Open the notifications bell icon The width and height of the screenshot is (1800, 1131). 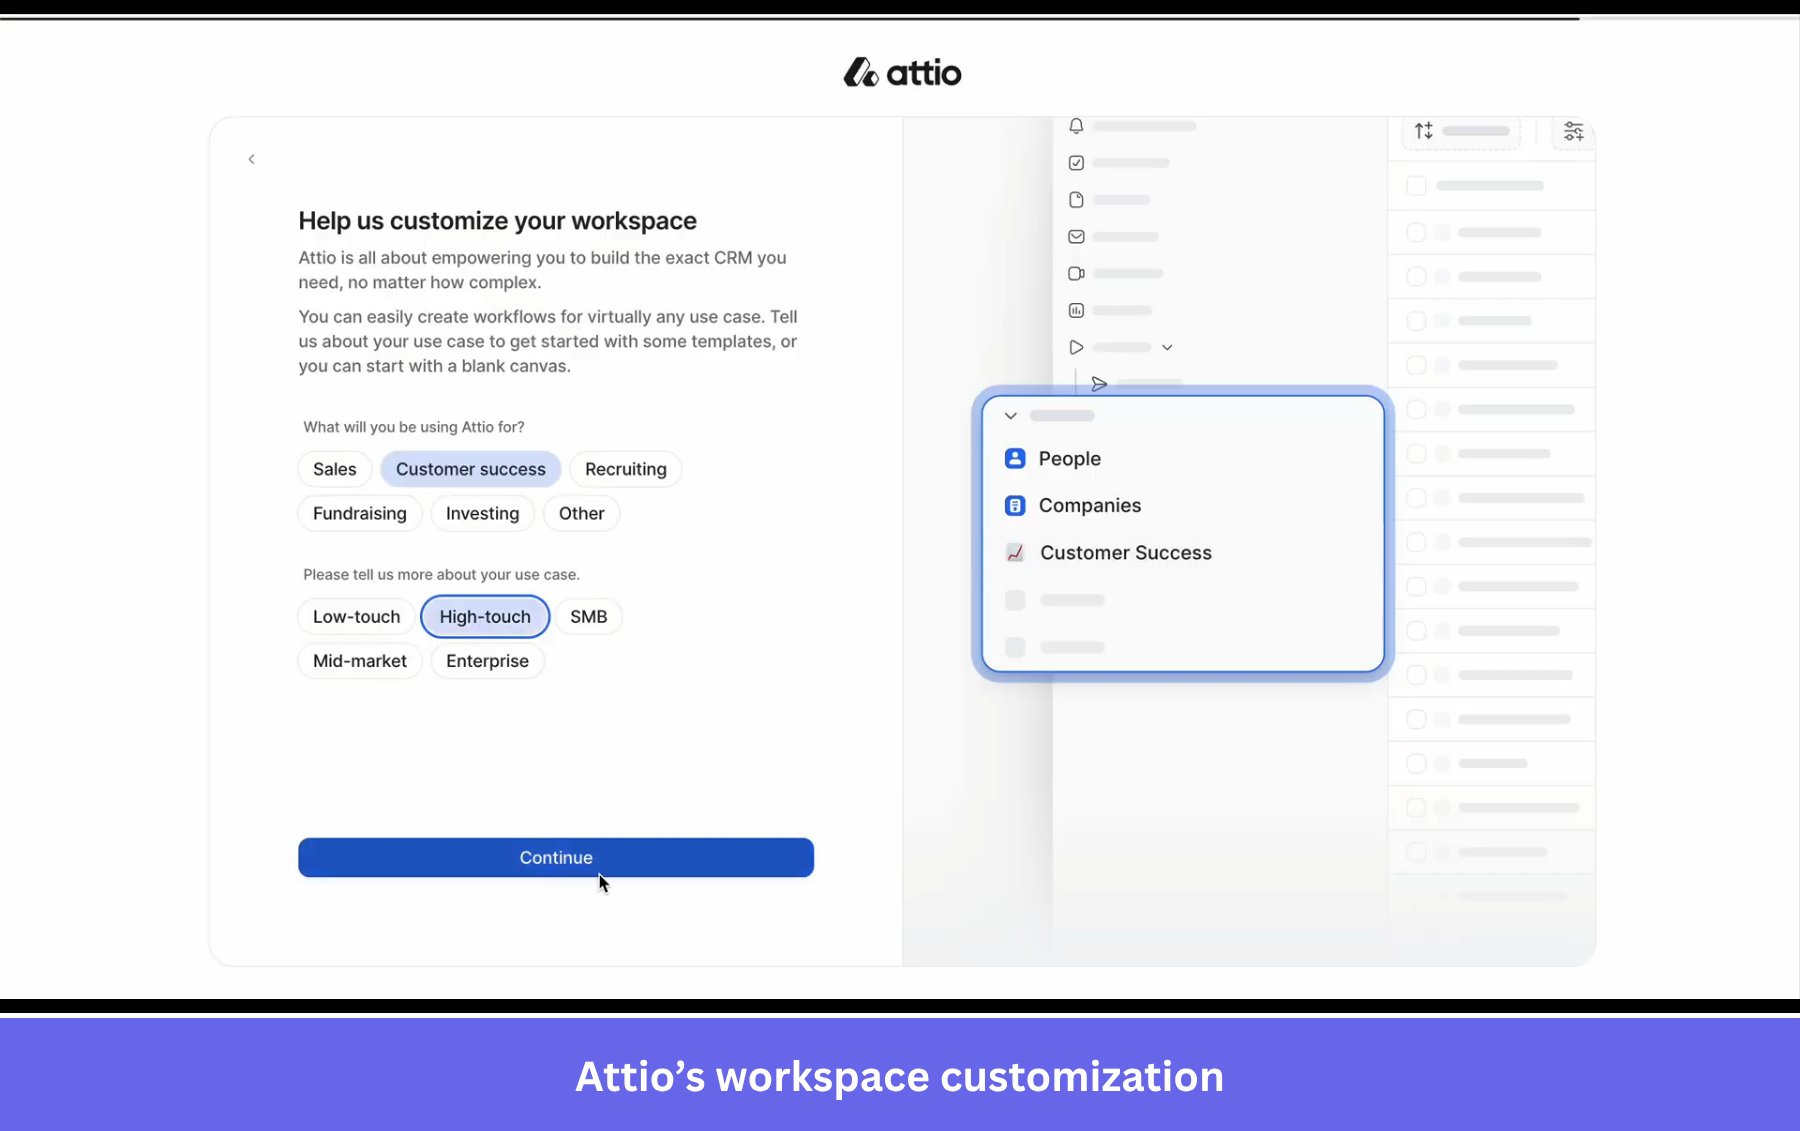pyautogui.click(x=1075, y=126)
